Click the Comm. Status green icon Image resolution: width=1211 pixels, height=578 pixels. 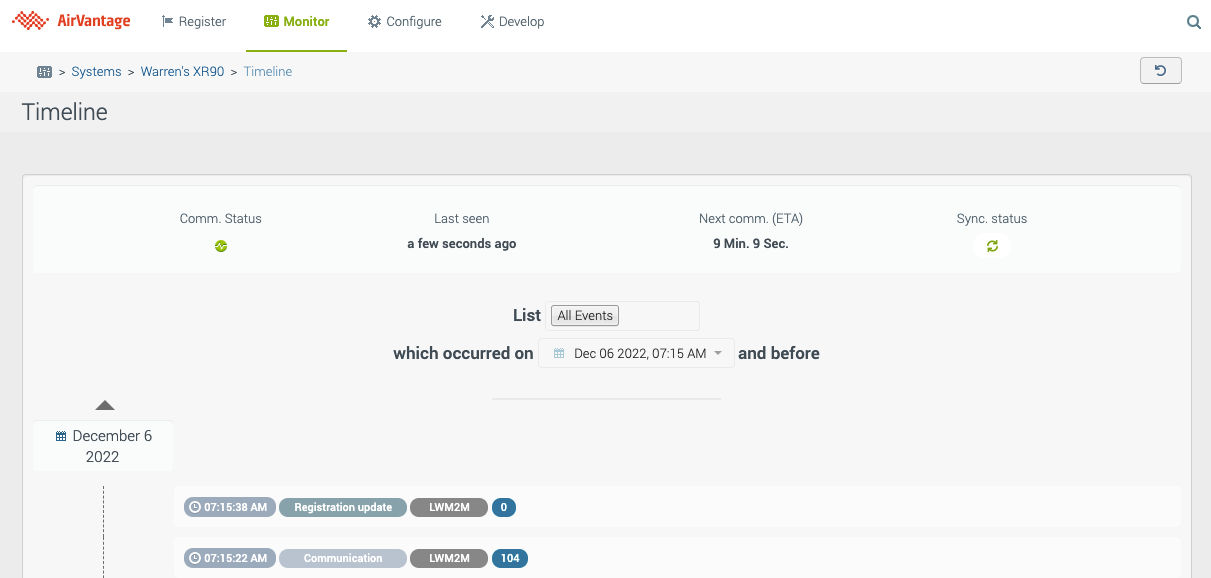[221, 246]
